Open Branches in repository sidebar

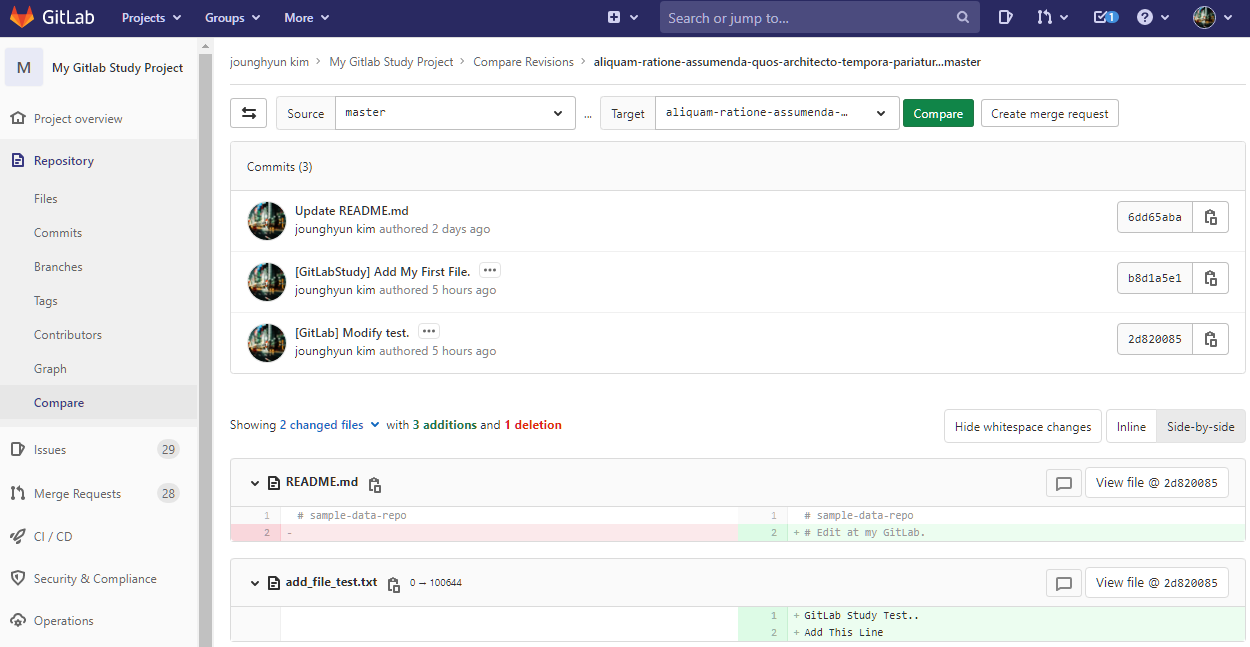[x=58, y=266]
